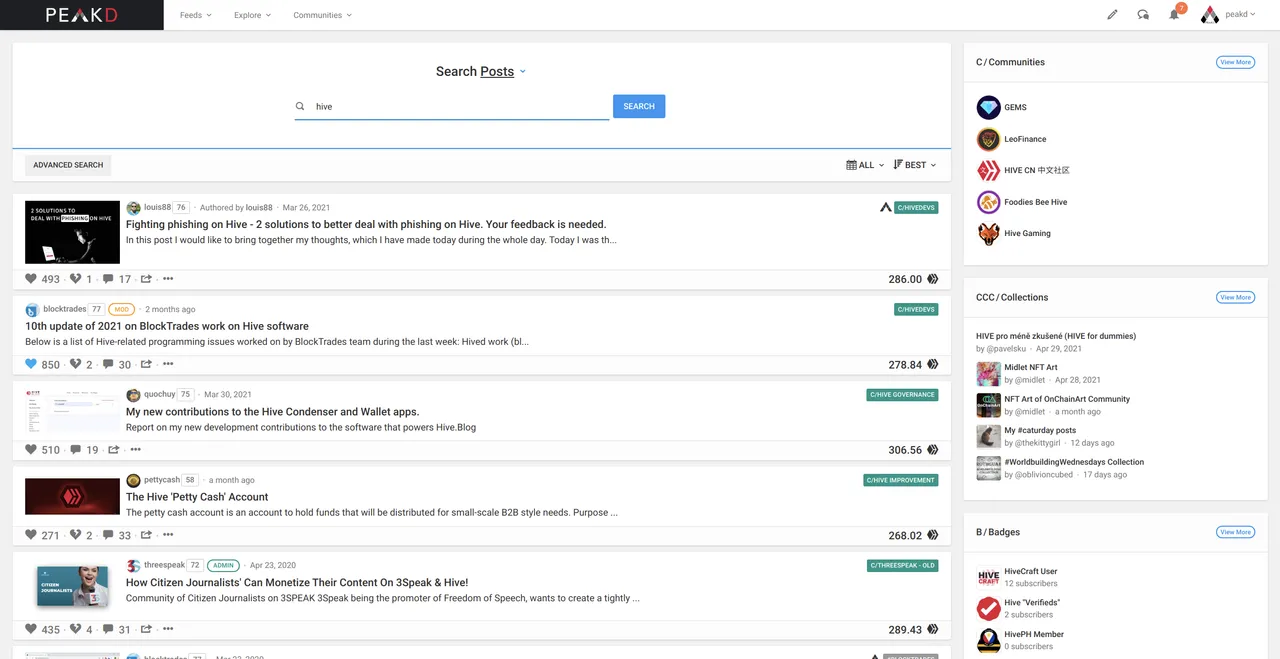This screenshot has height=659, width=1280.
Task: Open comments on Petty Cash post
Action: (108, 535)
